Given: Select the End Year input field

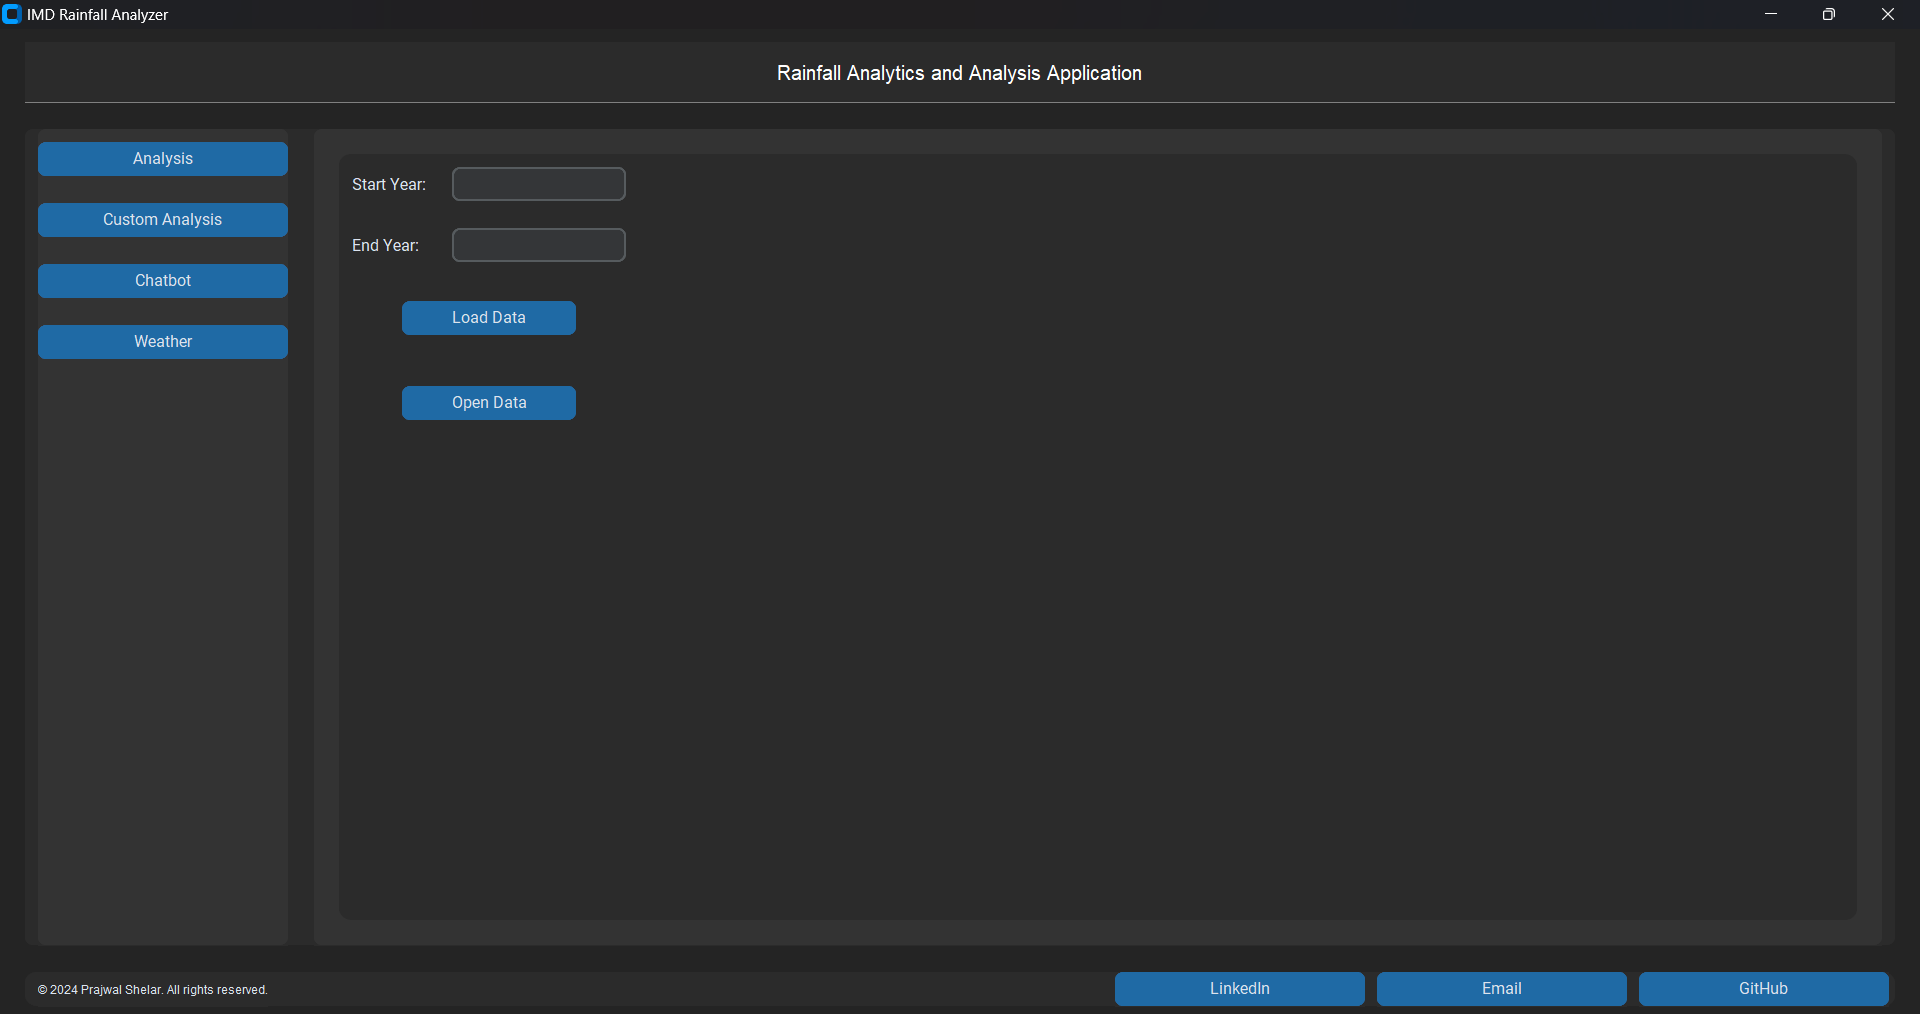Looking at the screenshot, I should coord(539,245).
